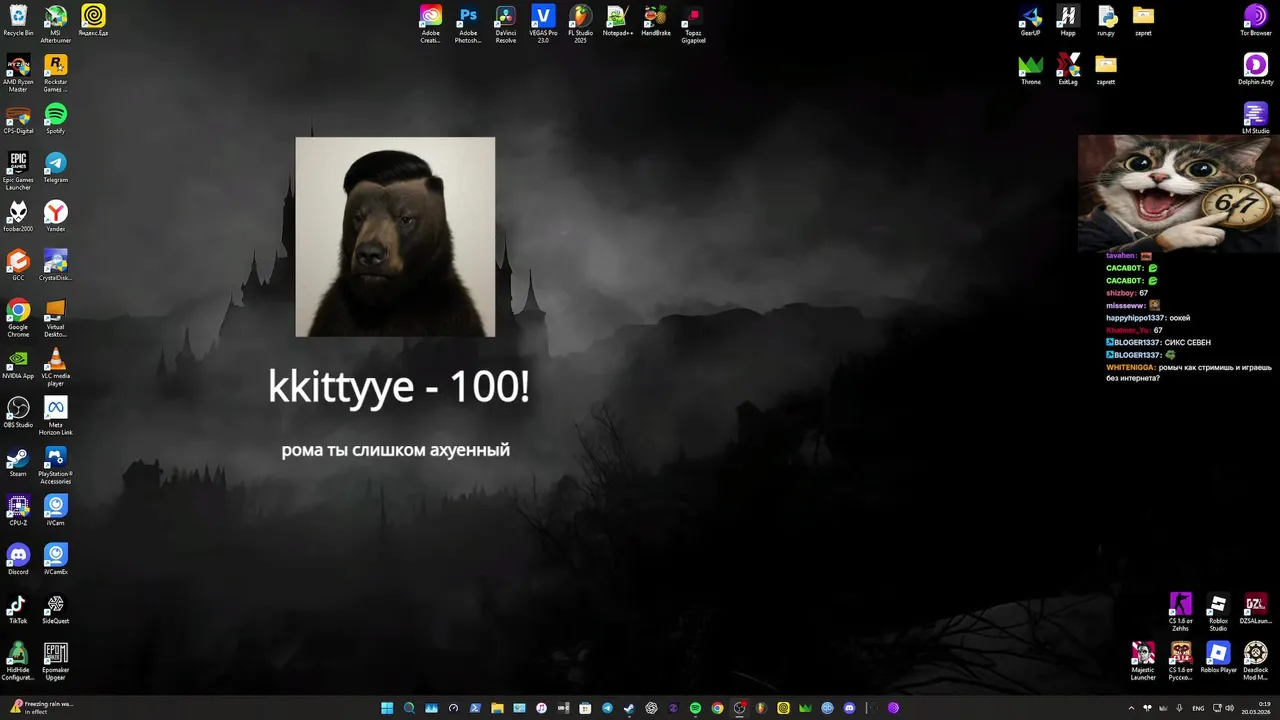Click the cat holding clock image
Screen dimensions: 1280x720
pyautogui.click(x=1179, y=193)
